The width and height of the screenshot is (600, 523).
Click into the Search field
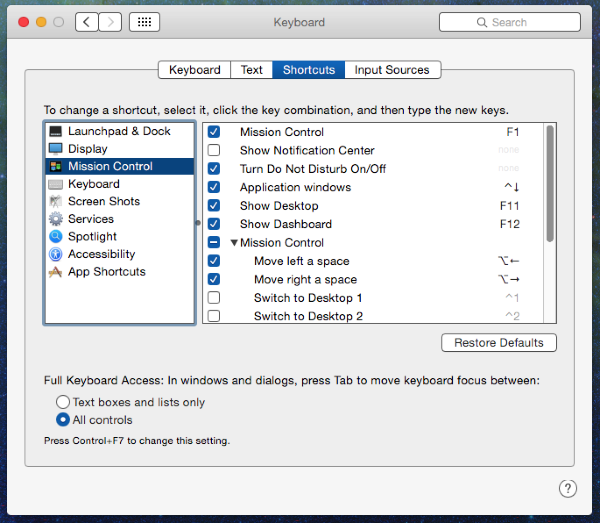point(510,22)
